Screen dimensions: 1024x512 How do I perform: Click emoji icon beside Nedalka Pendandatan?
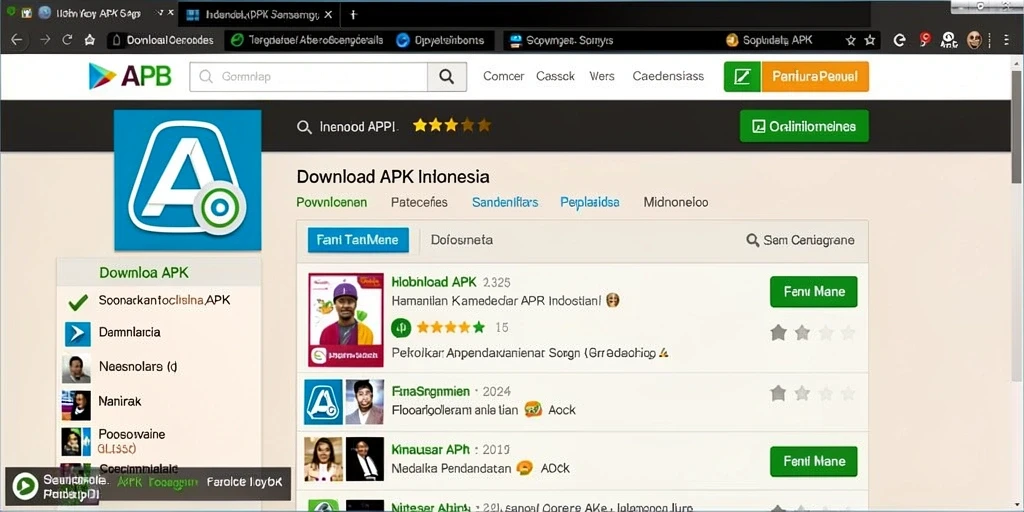point(525,468)
